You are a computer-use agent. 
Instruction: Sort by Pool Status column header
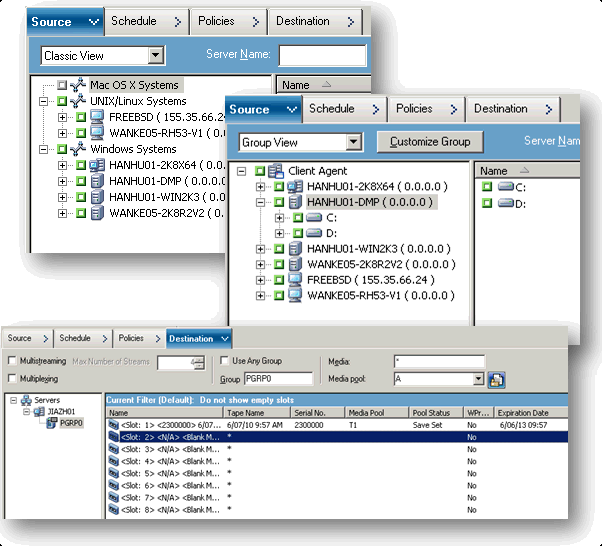click(436, 413)
